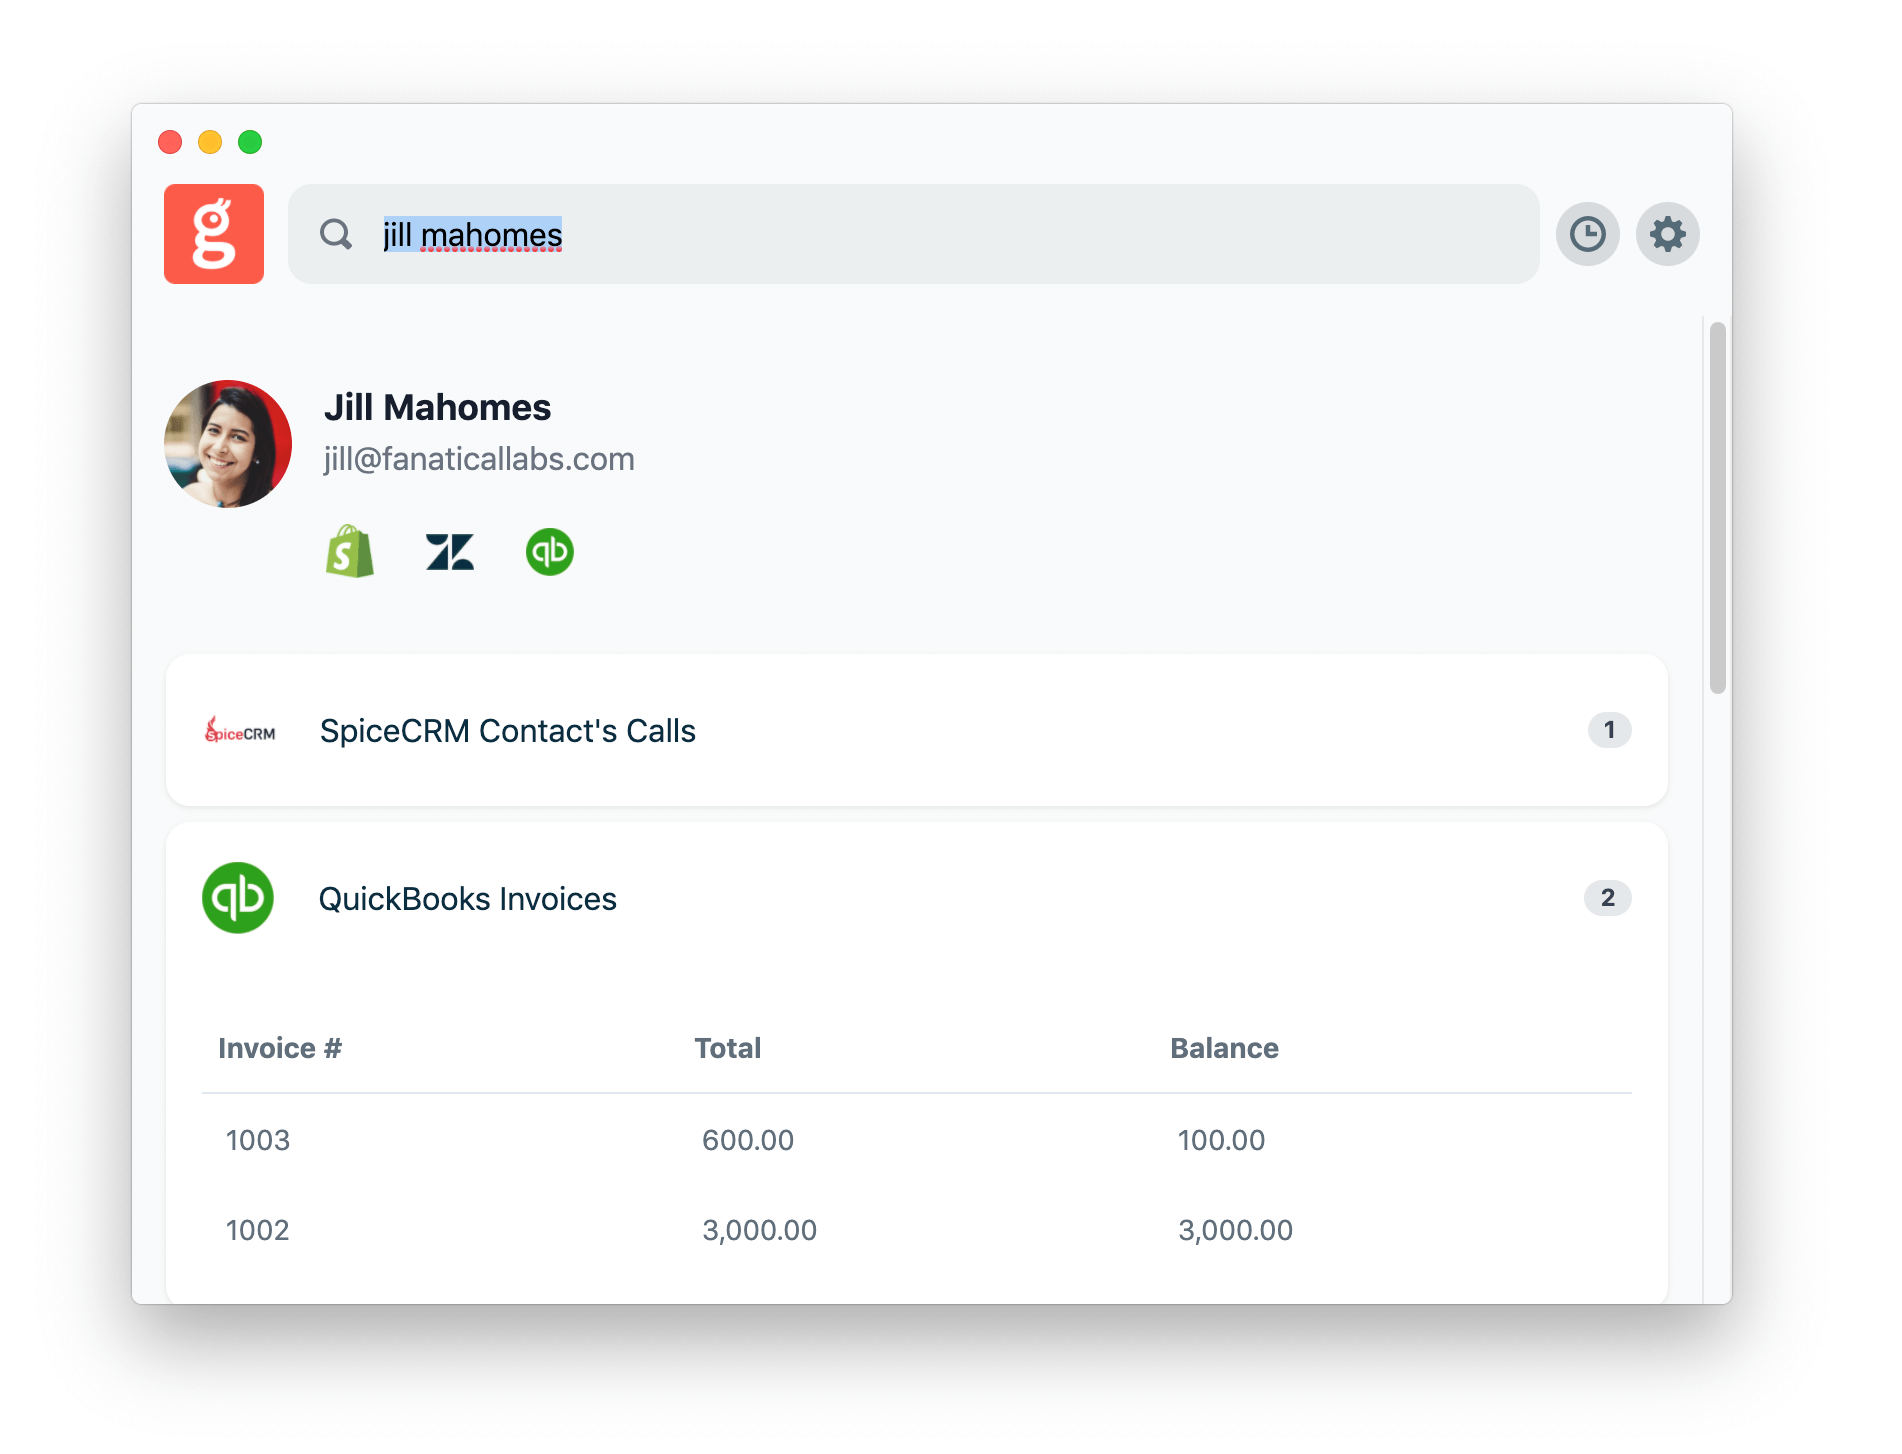Click the QuickBooks logo in invoices card
This screenshot has width=1902, height=1454.
point(238,898)
